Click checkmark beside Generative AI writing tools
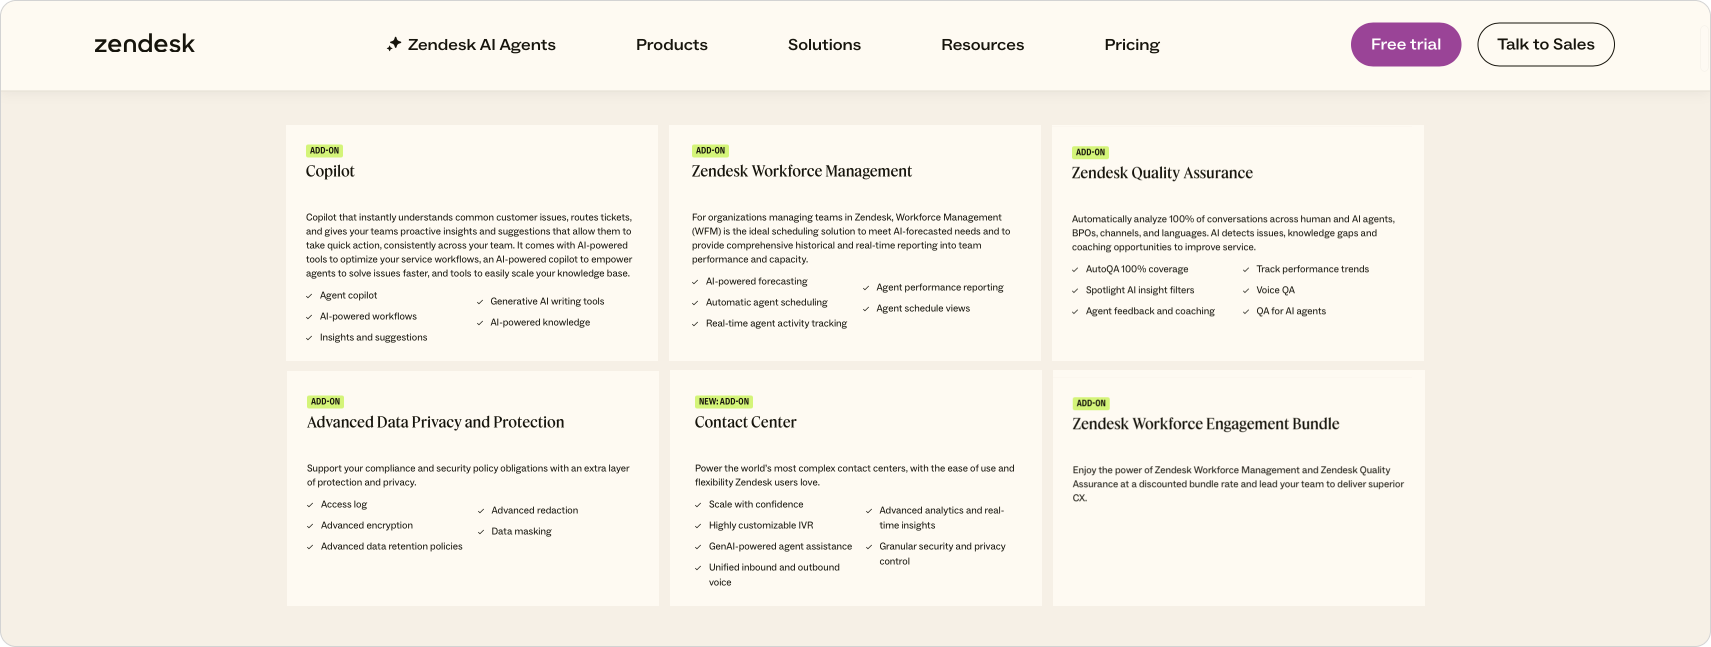This screenshot has width=1711, height=647. [480, 302]
